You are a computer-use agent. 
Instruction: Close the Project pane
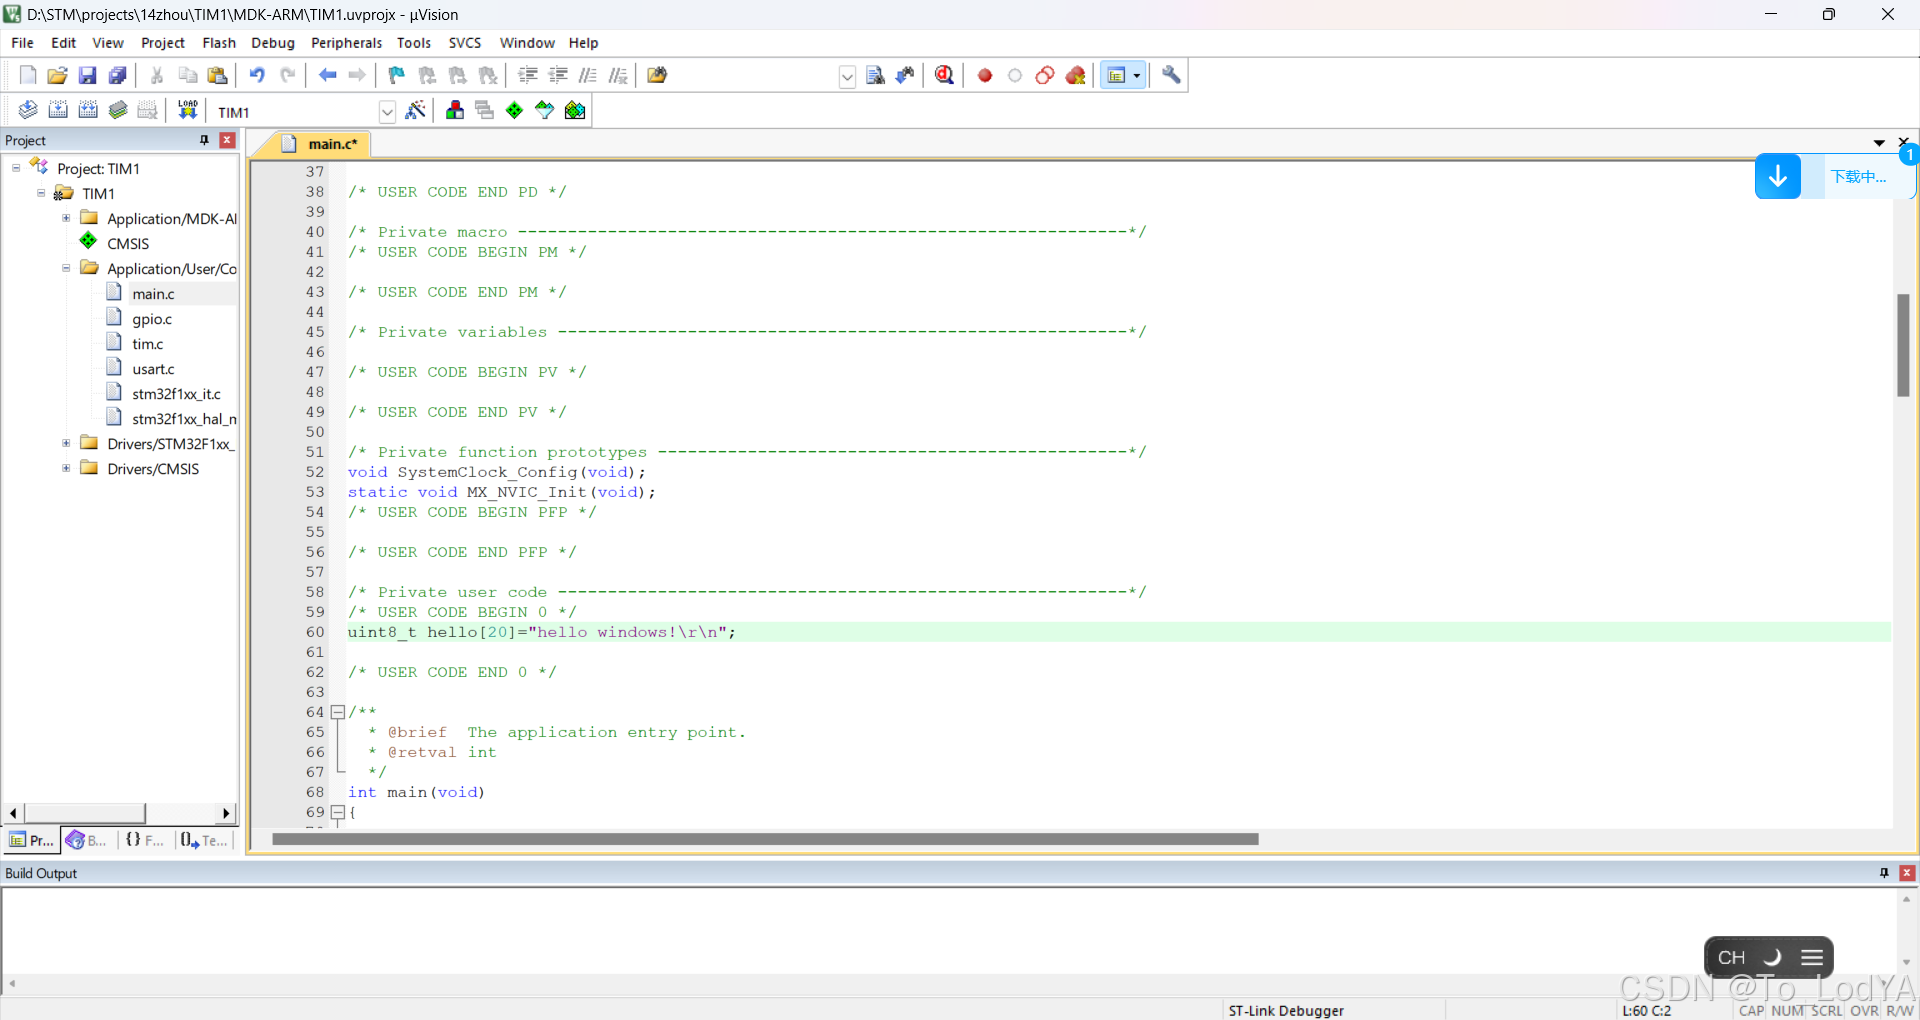[x=227, y=140]
